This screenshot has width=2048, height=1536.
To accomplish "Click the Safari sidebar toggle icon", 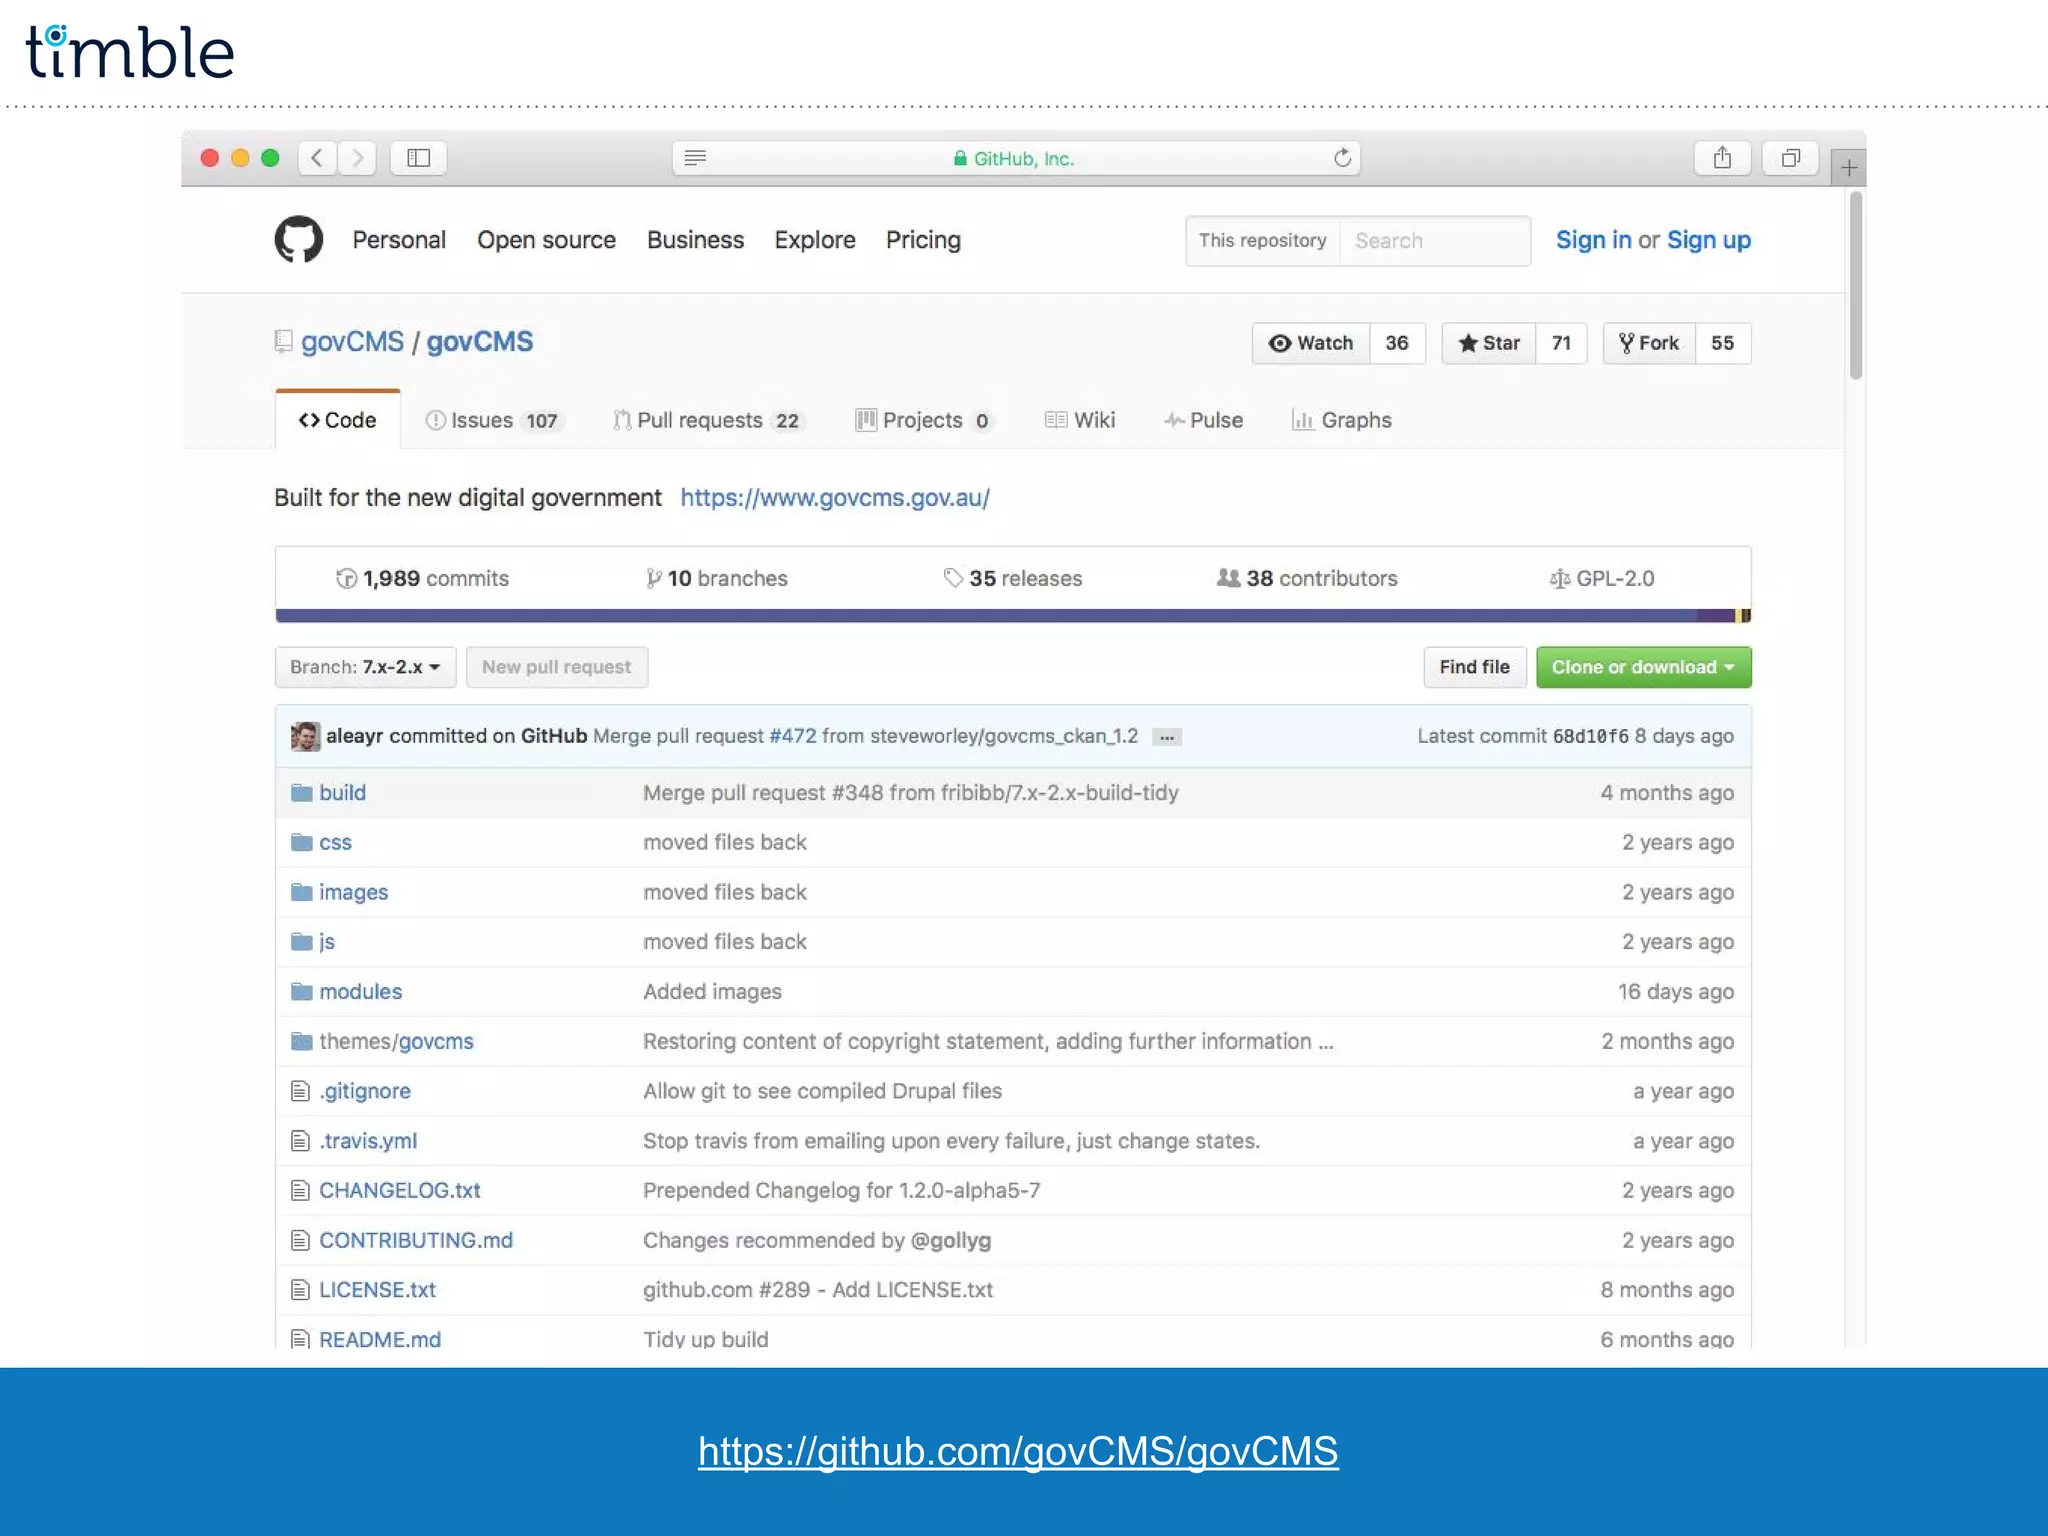I will click(x=418, y=158).
